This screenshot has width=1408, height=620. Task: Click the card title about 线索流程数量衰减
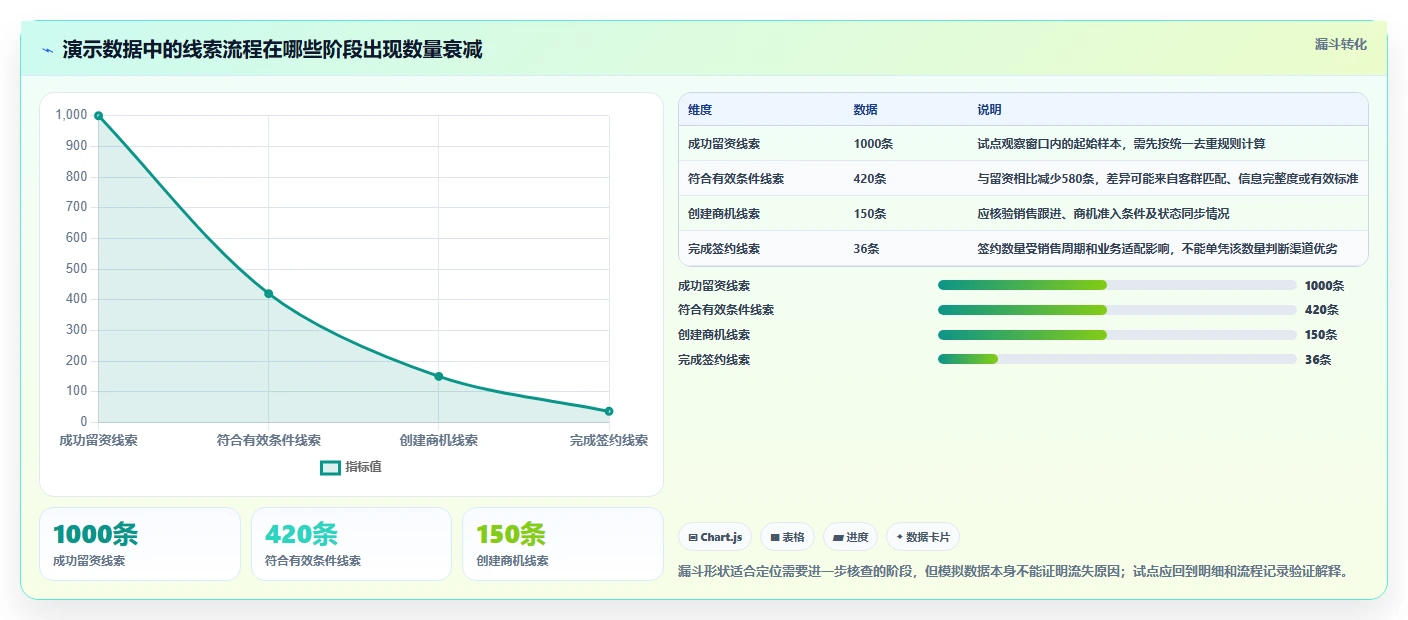point(272,50)
